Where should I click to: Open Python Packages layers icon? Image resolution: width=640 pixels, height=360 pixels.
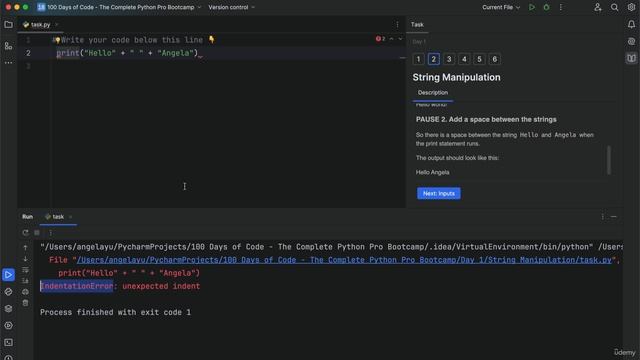[8, 309]
